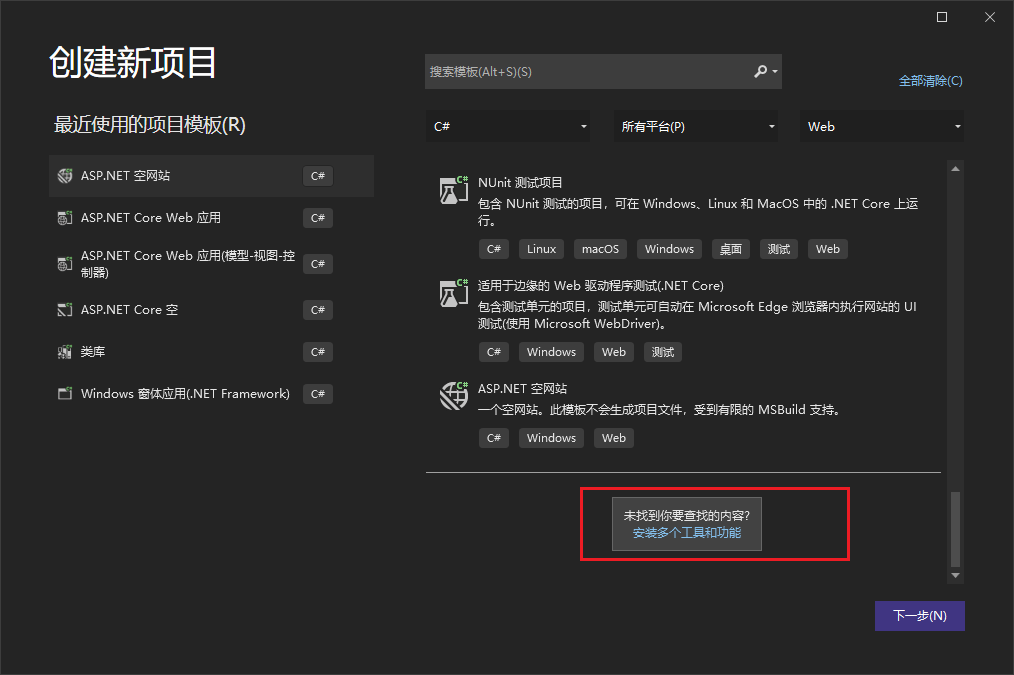
Task: Select ASP.NET 空网站 title in the template list
Action: (523, 389)
